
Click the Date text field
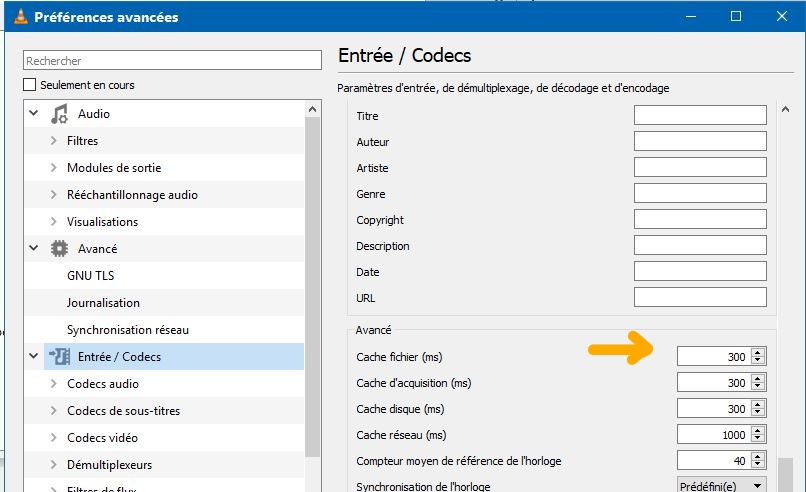click(700, 271)
